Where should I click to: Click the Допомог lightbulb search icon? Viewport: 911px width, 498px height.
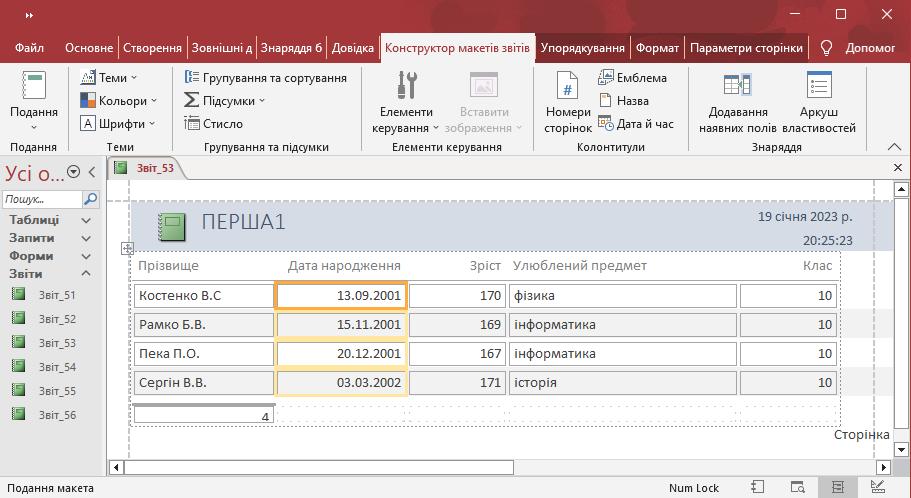pos(826,48)
